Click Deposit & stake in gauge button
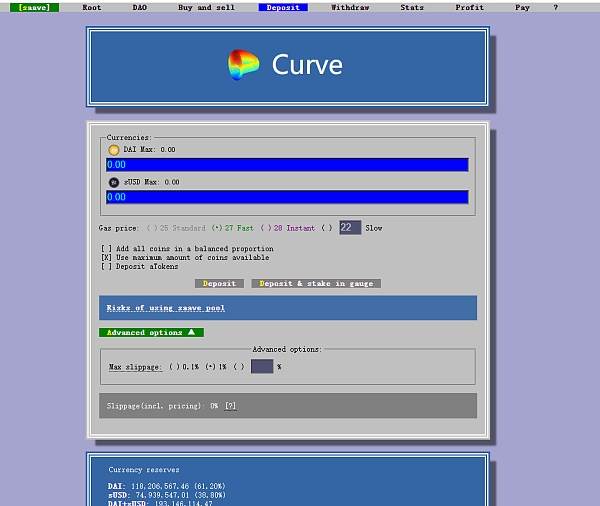The height and width of the screenshot is (506, 600). [x=316, y=284]
